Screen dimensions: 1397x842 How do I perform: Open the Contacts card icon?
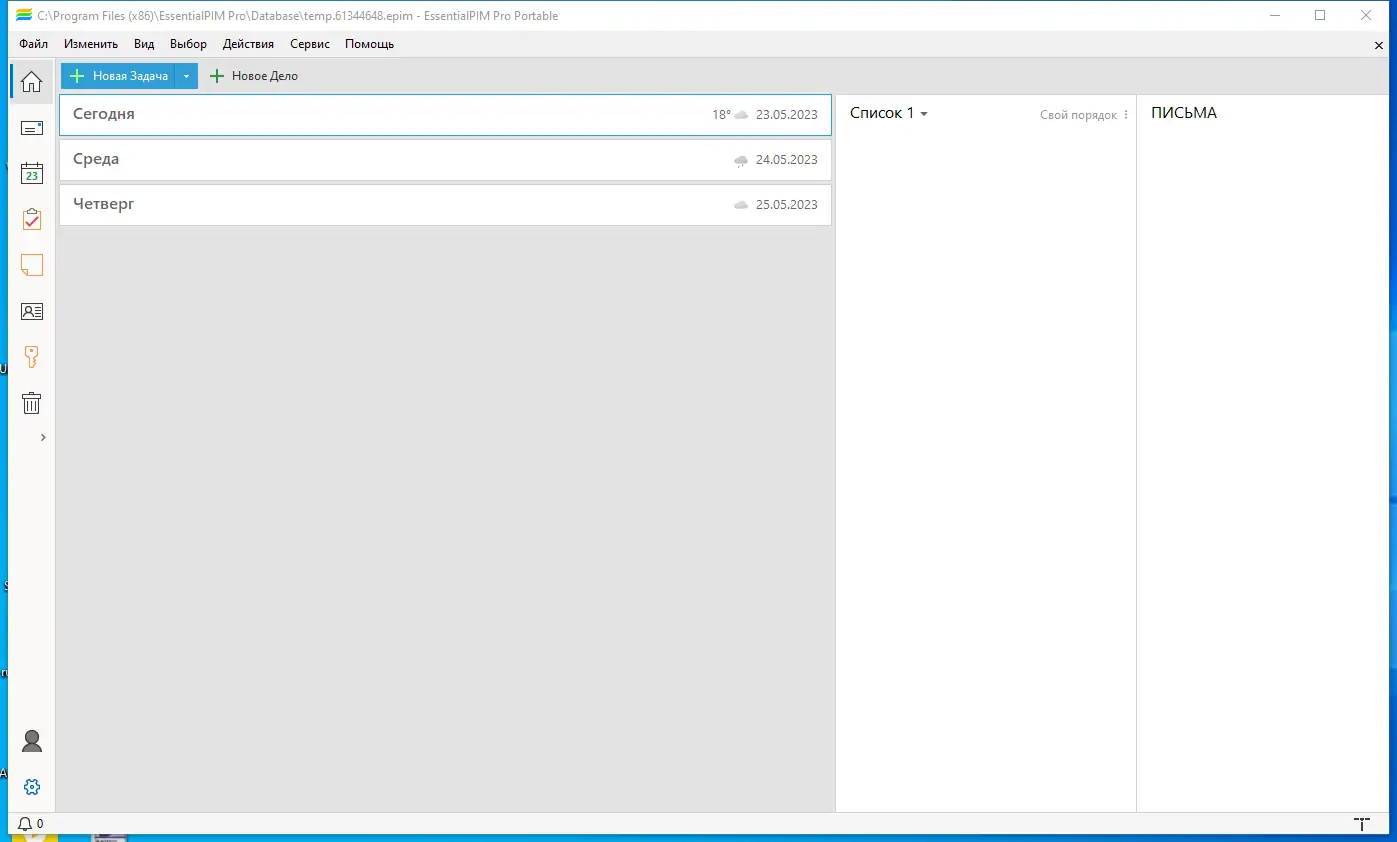coord(32,311)
